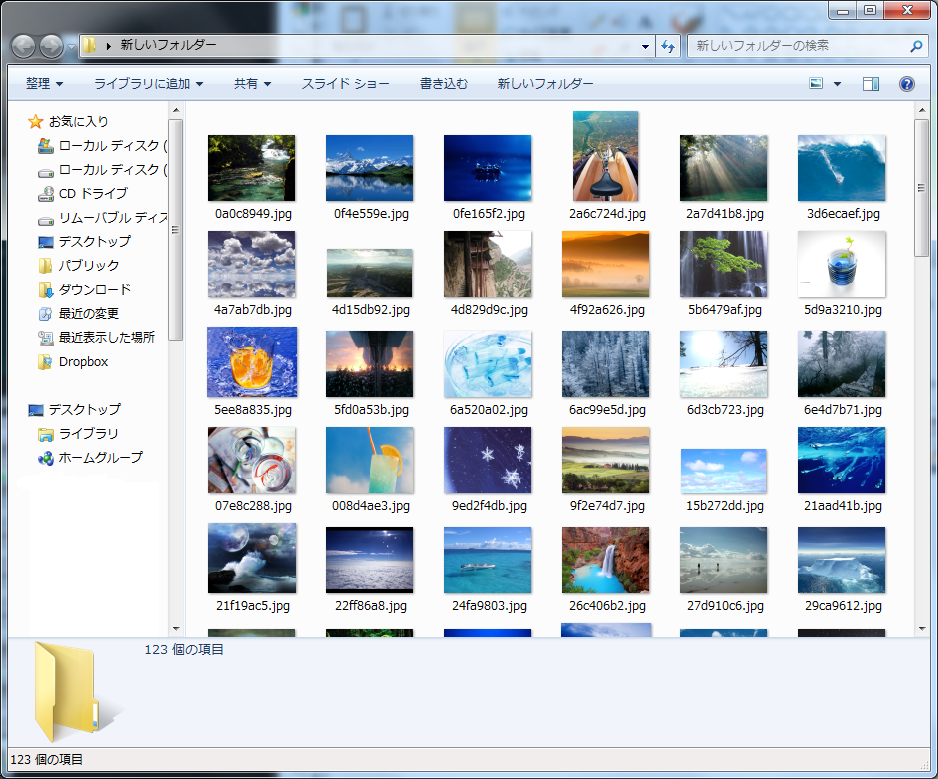Viewport: 938px width, 779px height.
Task: Select thumbnail 2a6c724d.jpg
Action: pos(605,156)
